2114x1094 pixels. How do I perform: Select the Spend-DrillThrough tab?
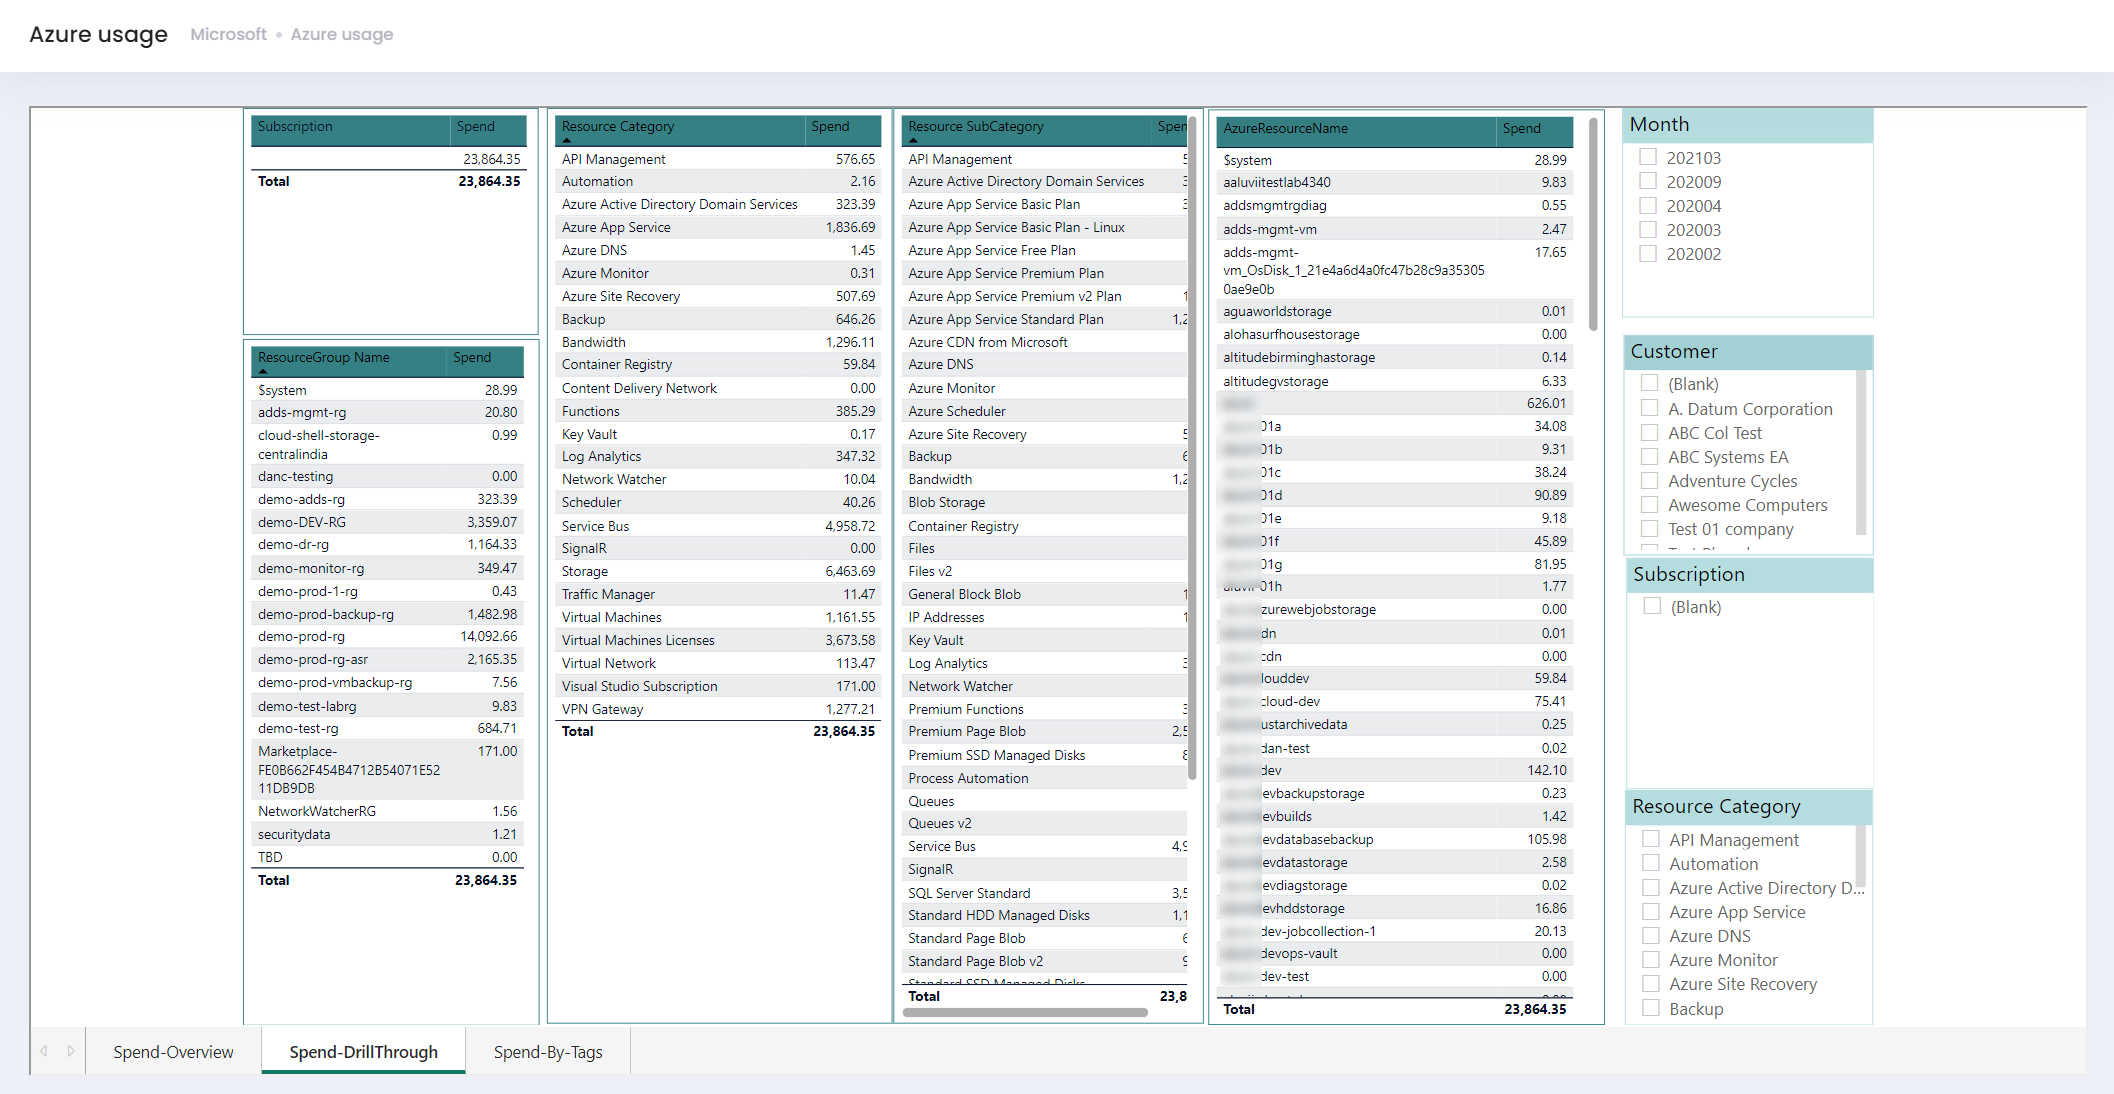point(363,1051)
